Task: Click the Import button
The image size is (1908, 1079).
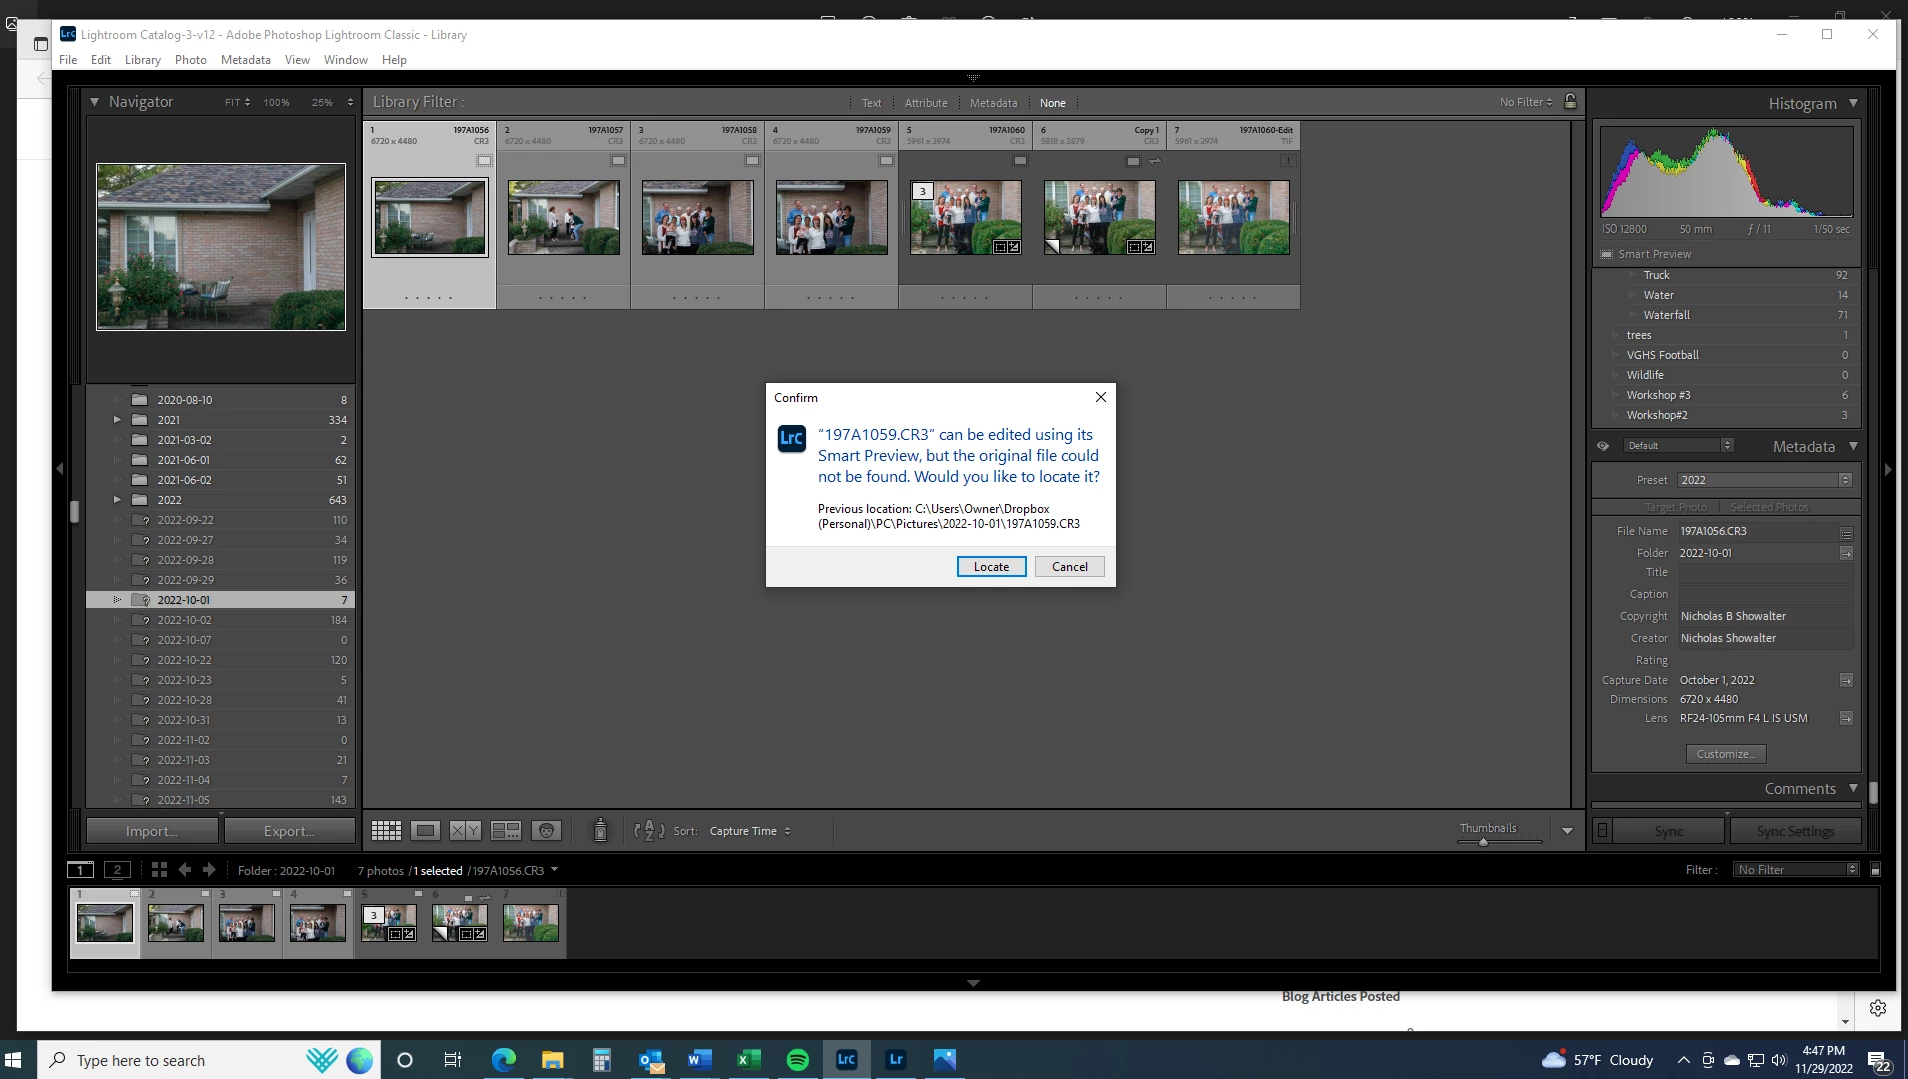Action: coord(152,831)
